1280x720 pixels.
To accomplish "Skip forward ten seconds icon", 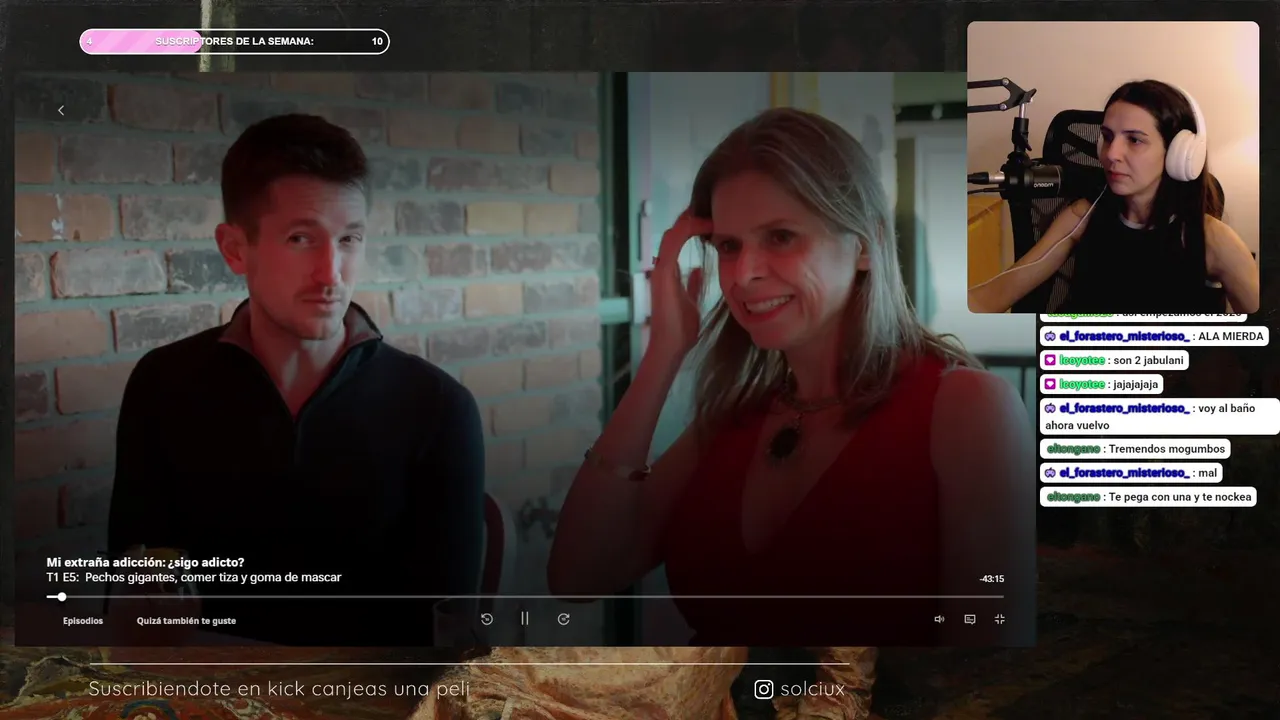I will 563,619.
